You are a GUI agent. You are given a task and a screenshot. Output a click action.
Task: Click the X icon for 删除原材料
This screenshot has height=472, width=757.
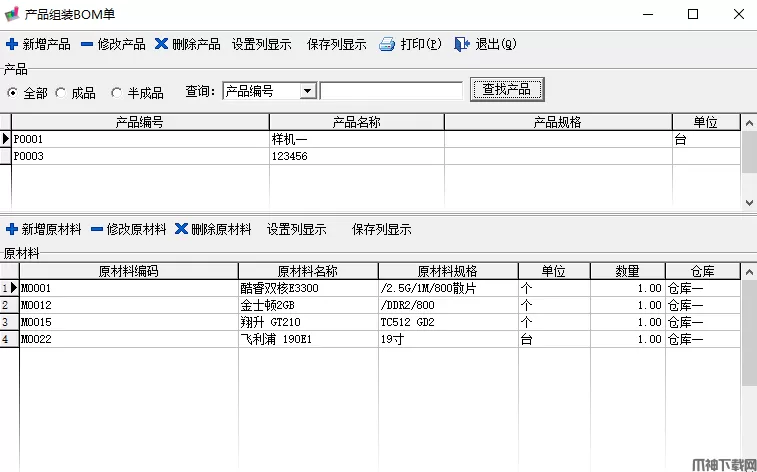[181, 229]
